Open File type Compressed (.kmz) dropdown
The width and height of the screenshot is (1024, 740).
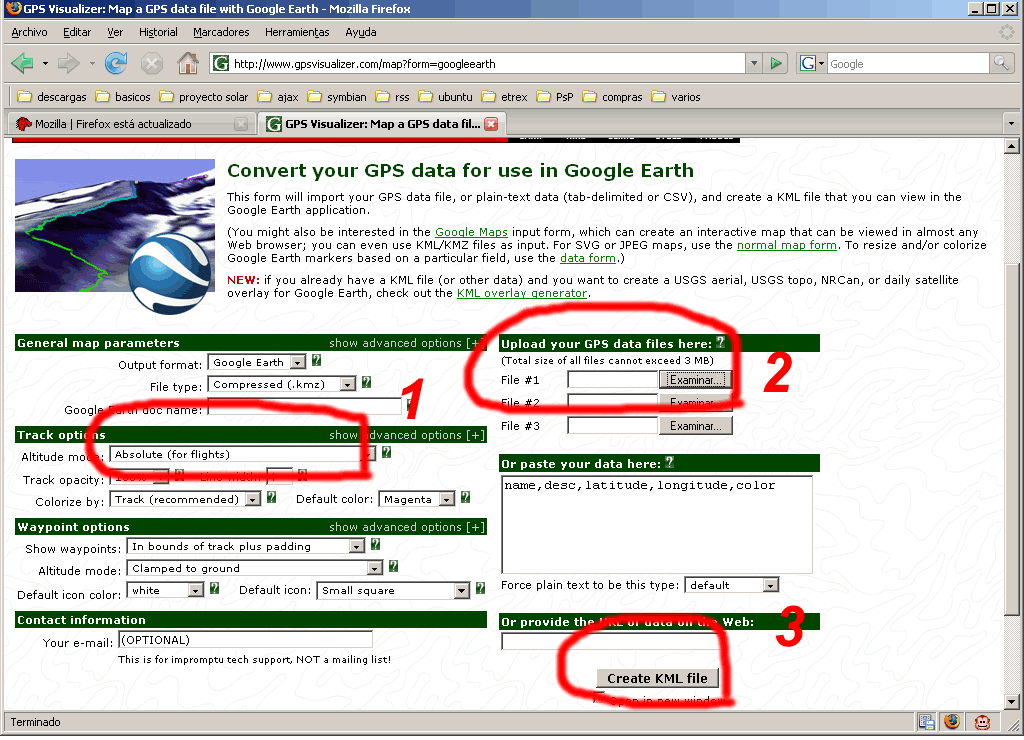click(281, 385)
